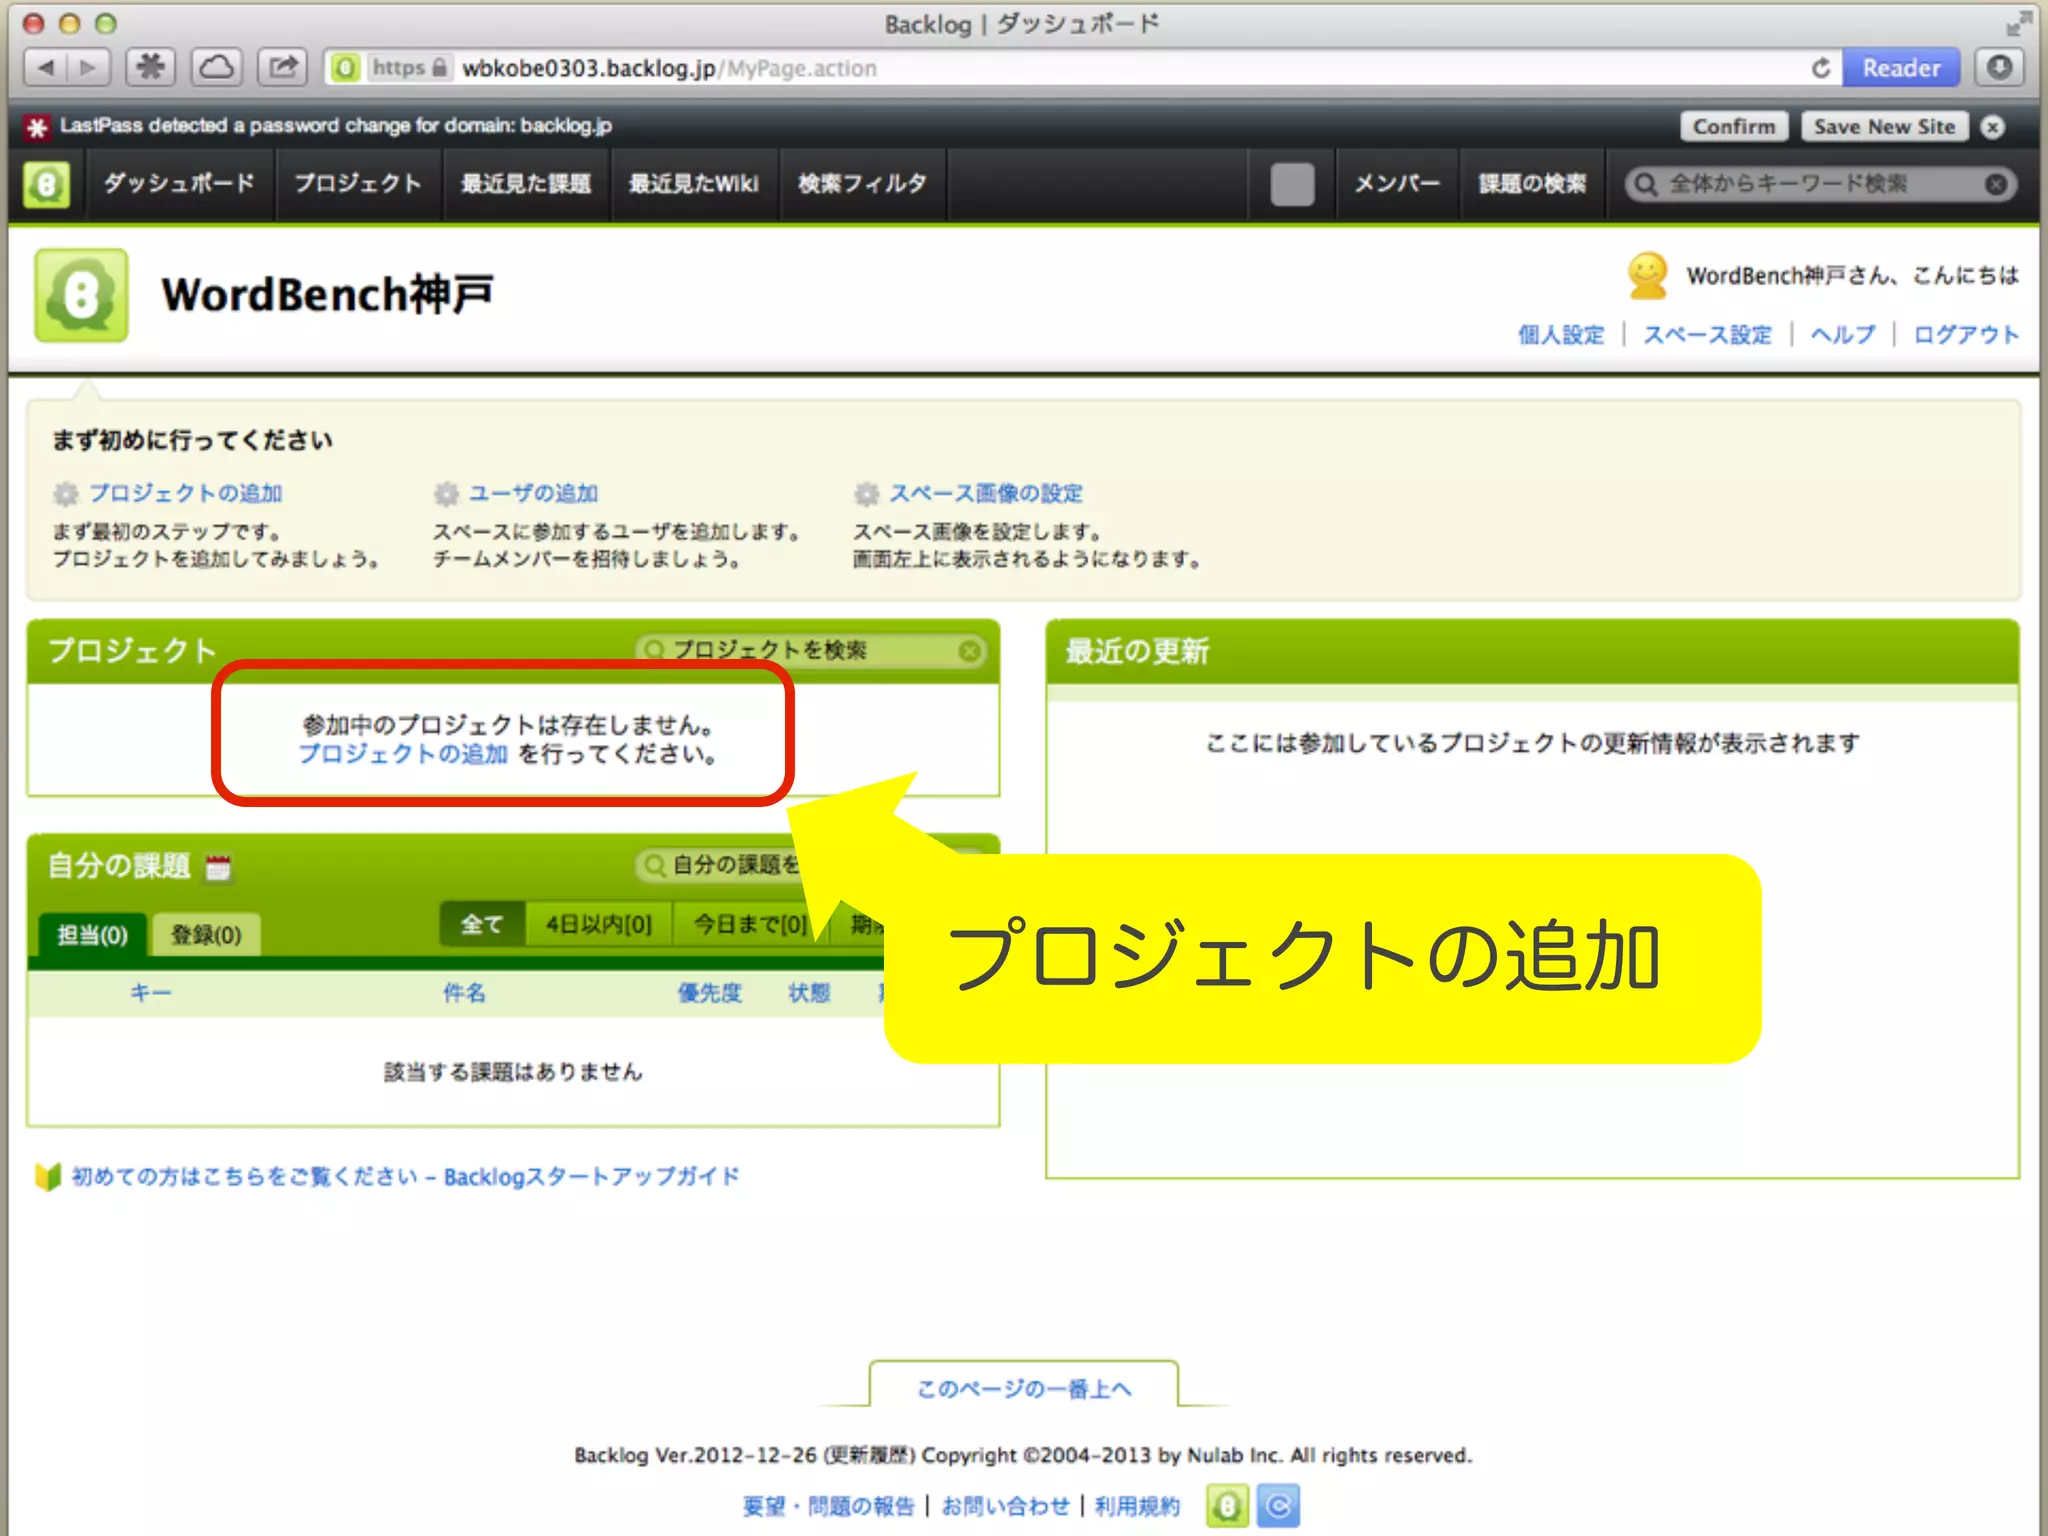Click the Nulab Cacoo icon in the footer
This screenshot has width=2048, height=1536.
pyautogui.click(x=1278, y=1505)
